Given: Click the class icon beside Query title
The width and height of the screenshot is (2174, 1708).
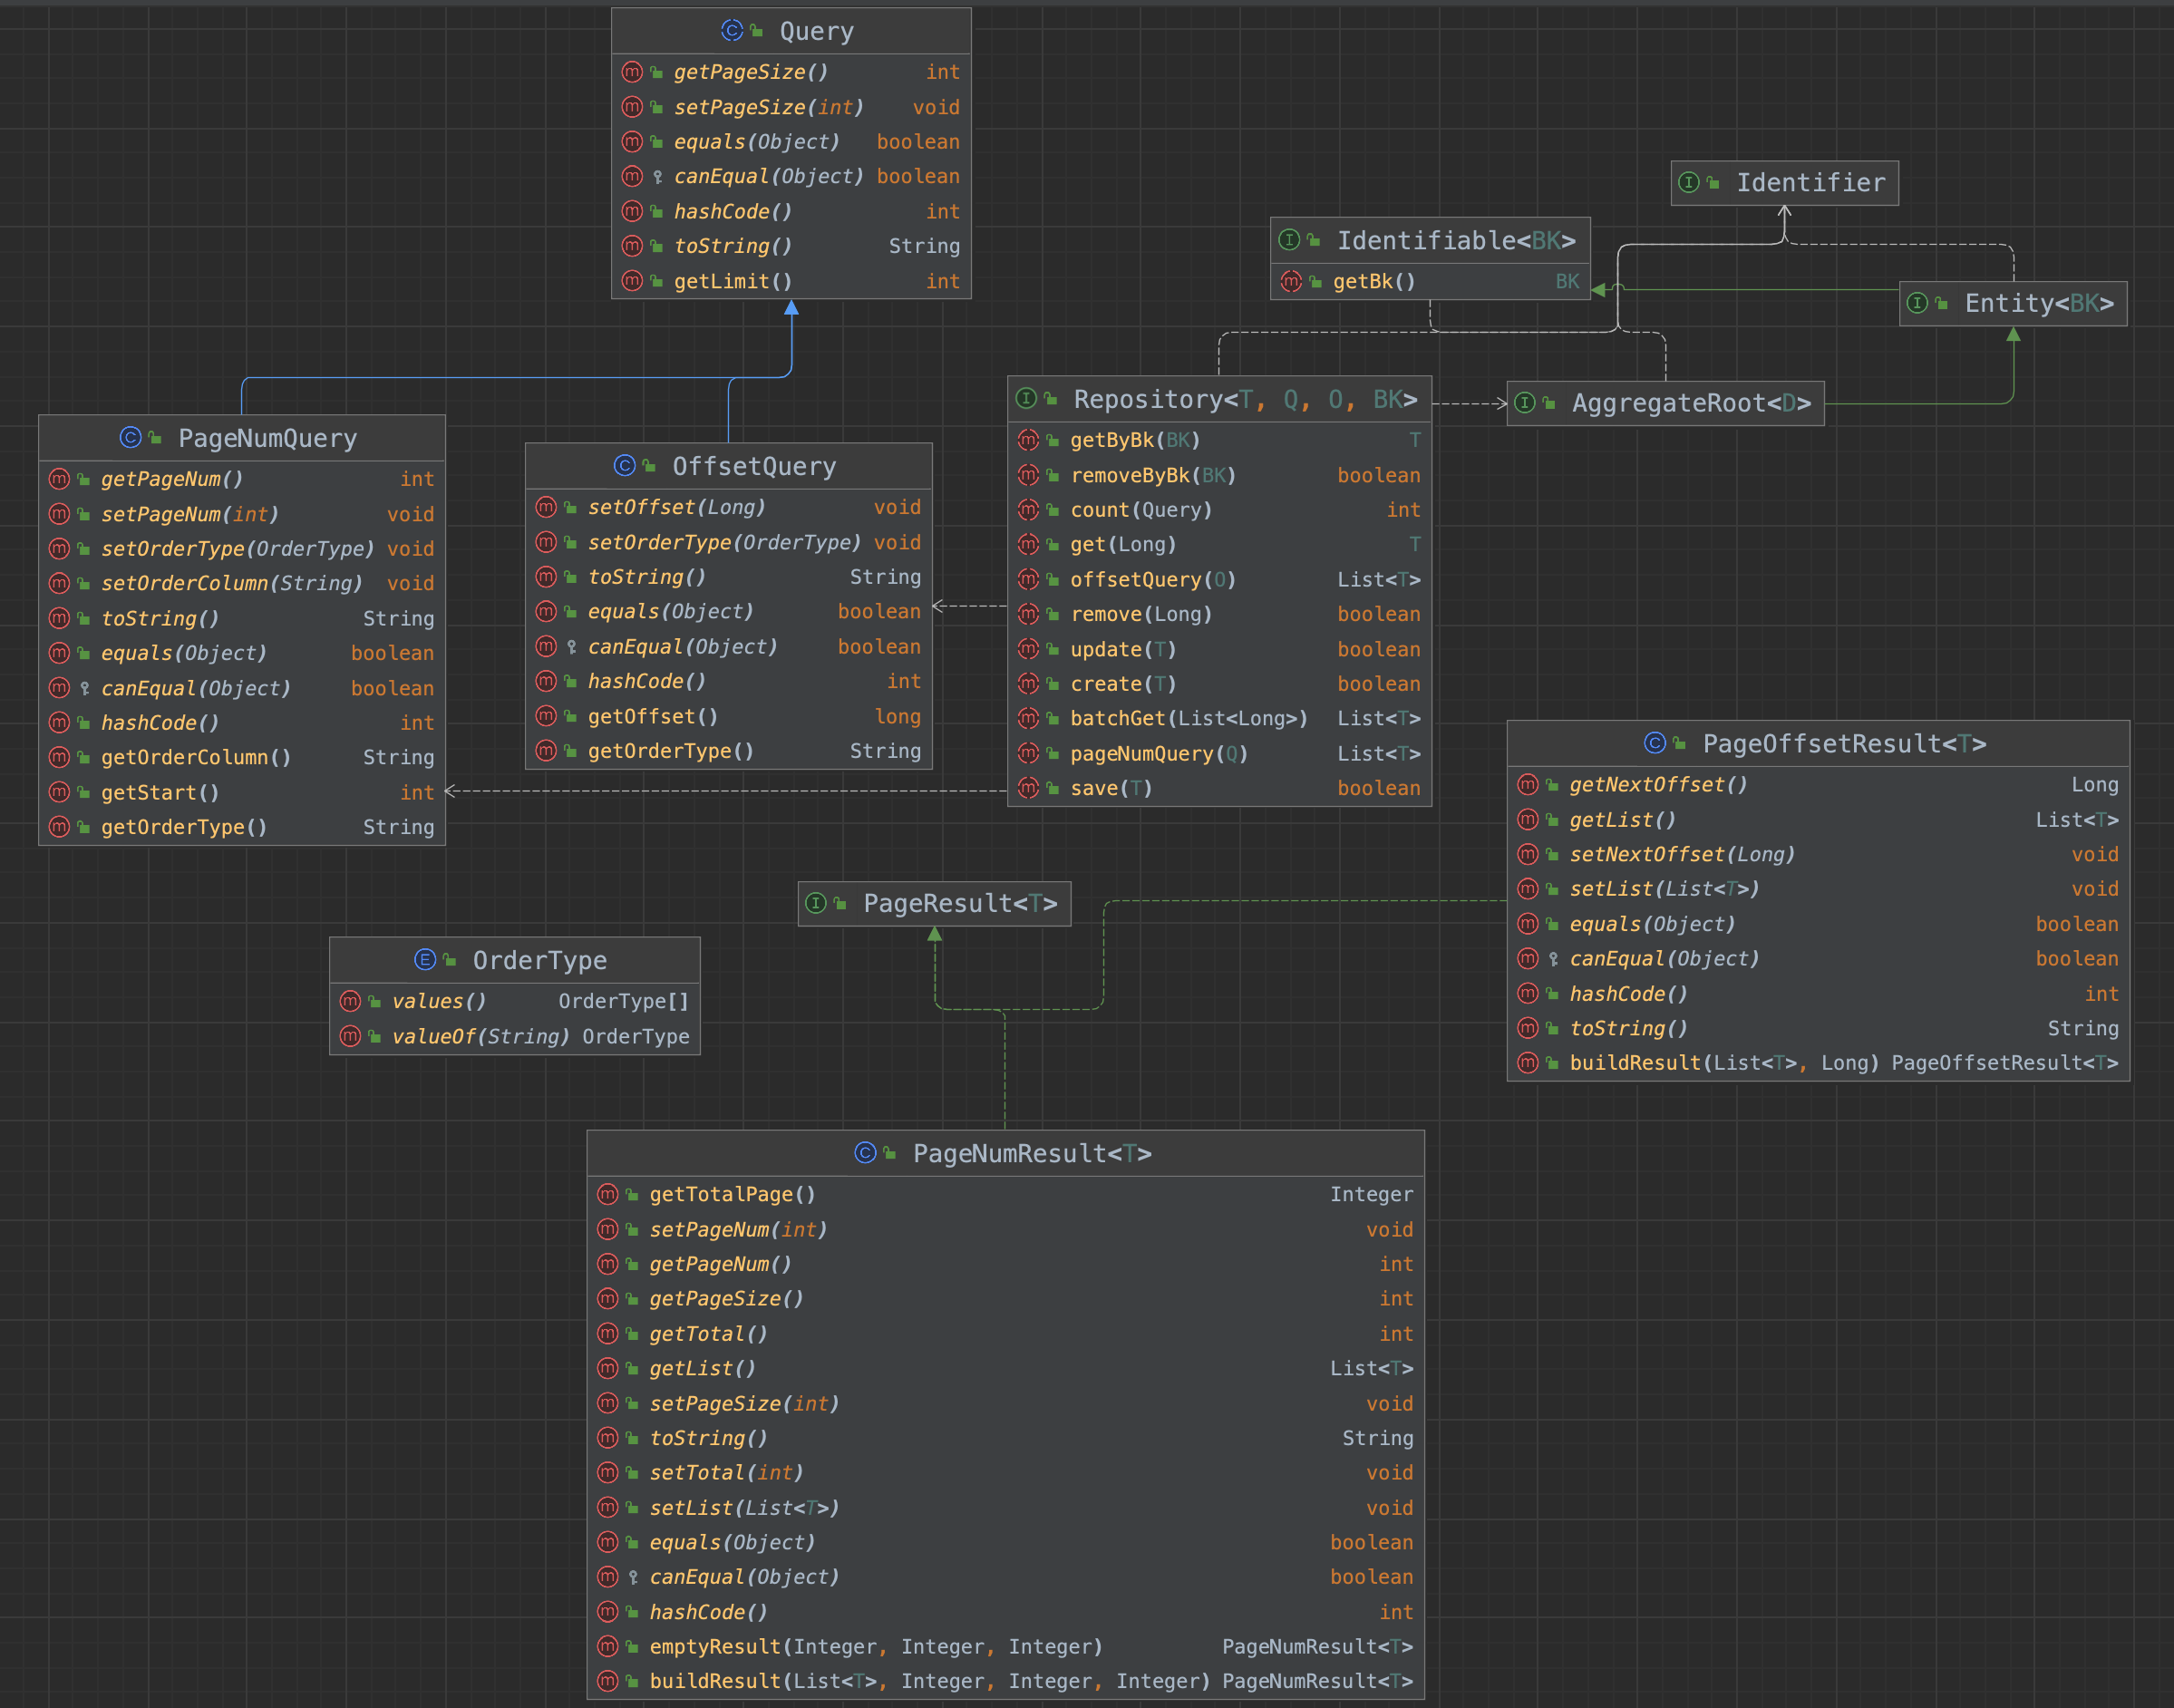Looking at the screenshot, I should (x=731, y=31).
